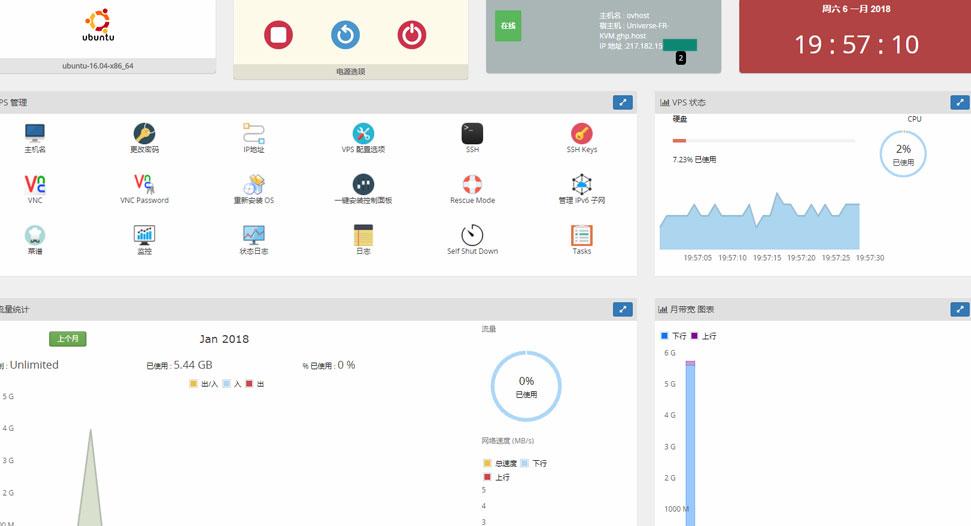Expand the VPS 状态 panel

(959, 102)
